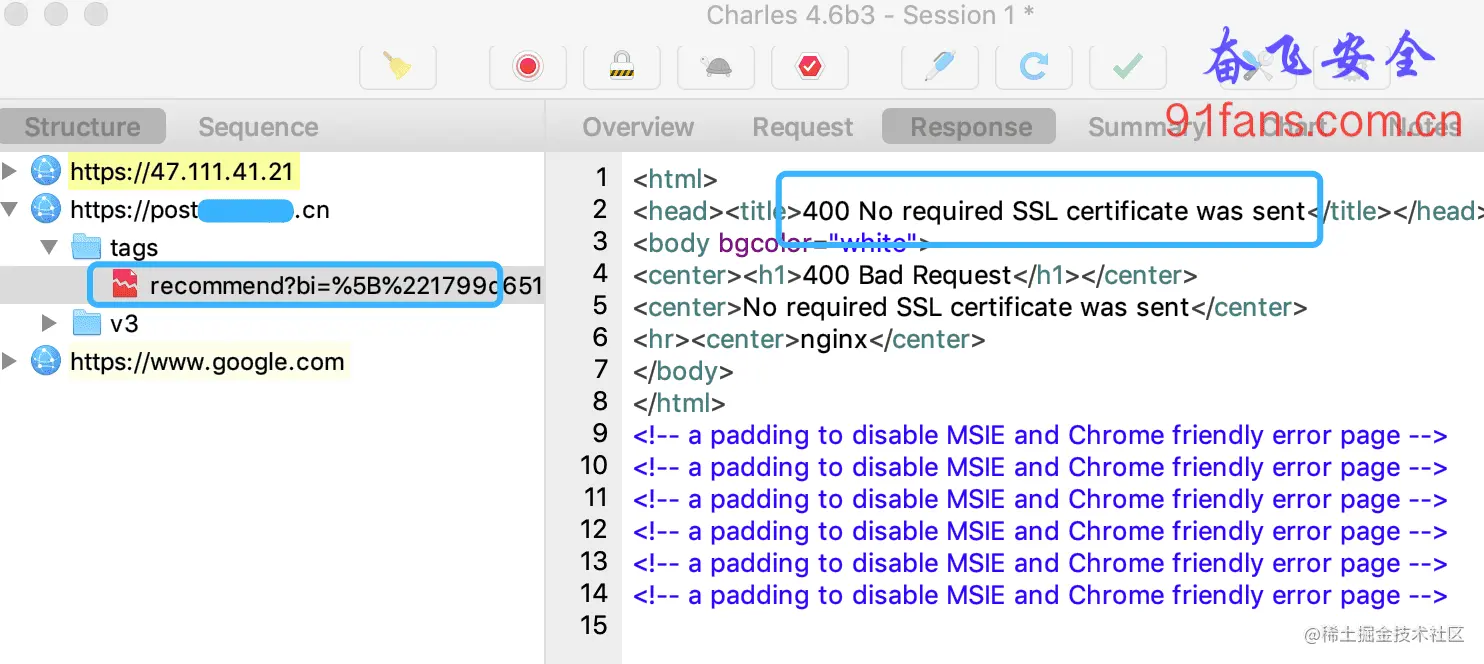The width and height of the screenshot is (1484, 664).
Task: Select the v3 folder row
Action: click(124, 323)
